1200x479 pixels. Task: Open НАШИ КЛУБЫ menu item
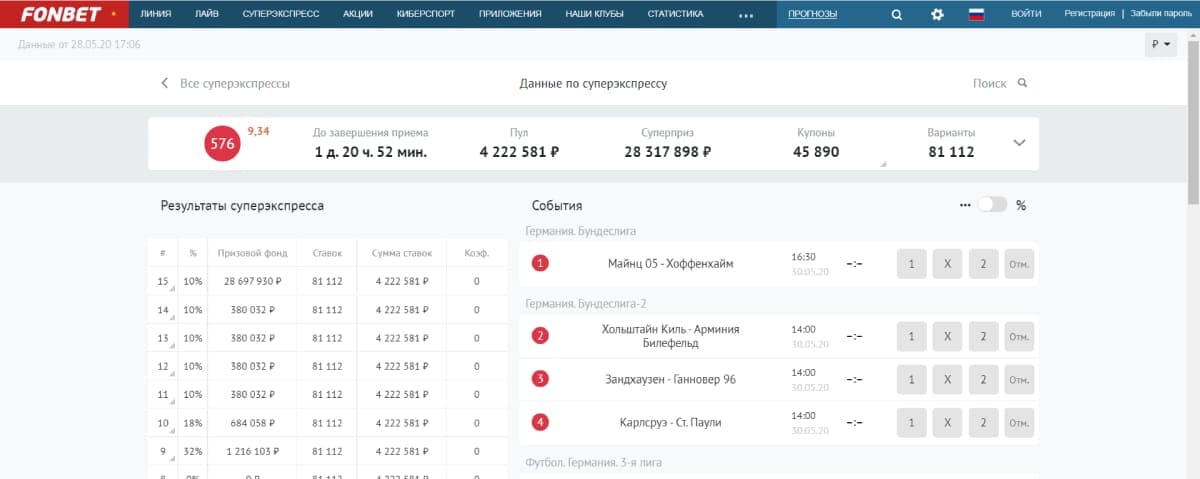(595, 14)
